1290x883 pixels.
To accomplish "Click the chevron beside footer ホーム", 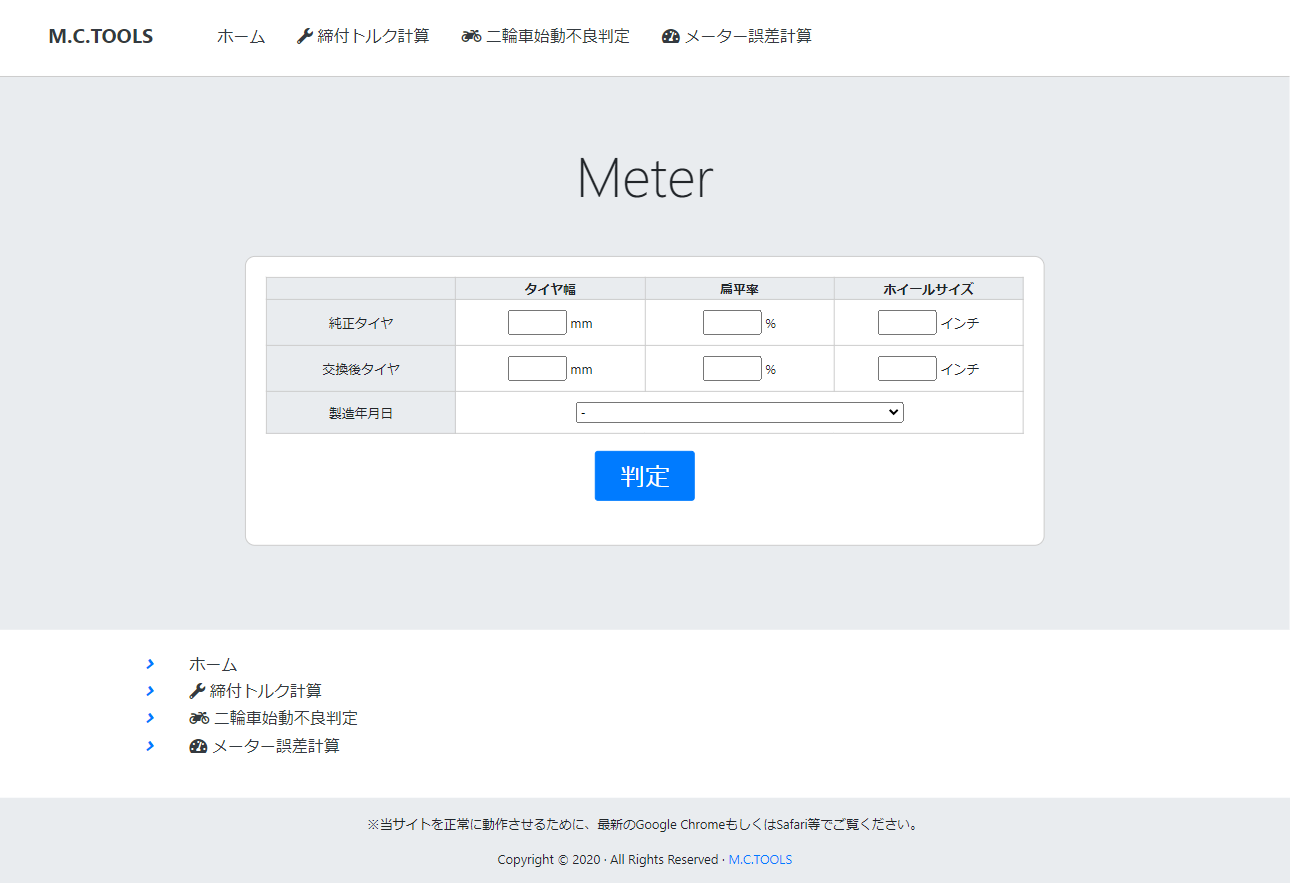I will point(150,664).
